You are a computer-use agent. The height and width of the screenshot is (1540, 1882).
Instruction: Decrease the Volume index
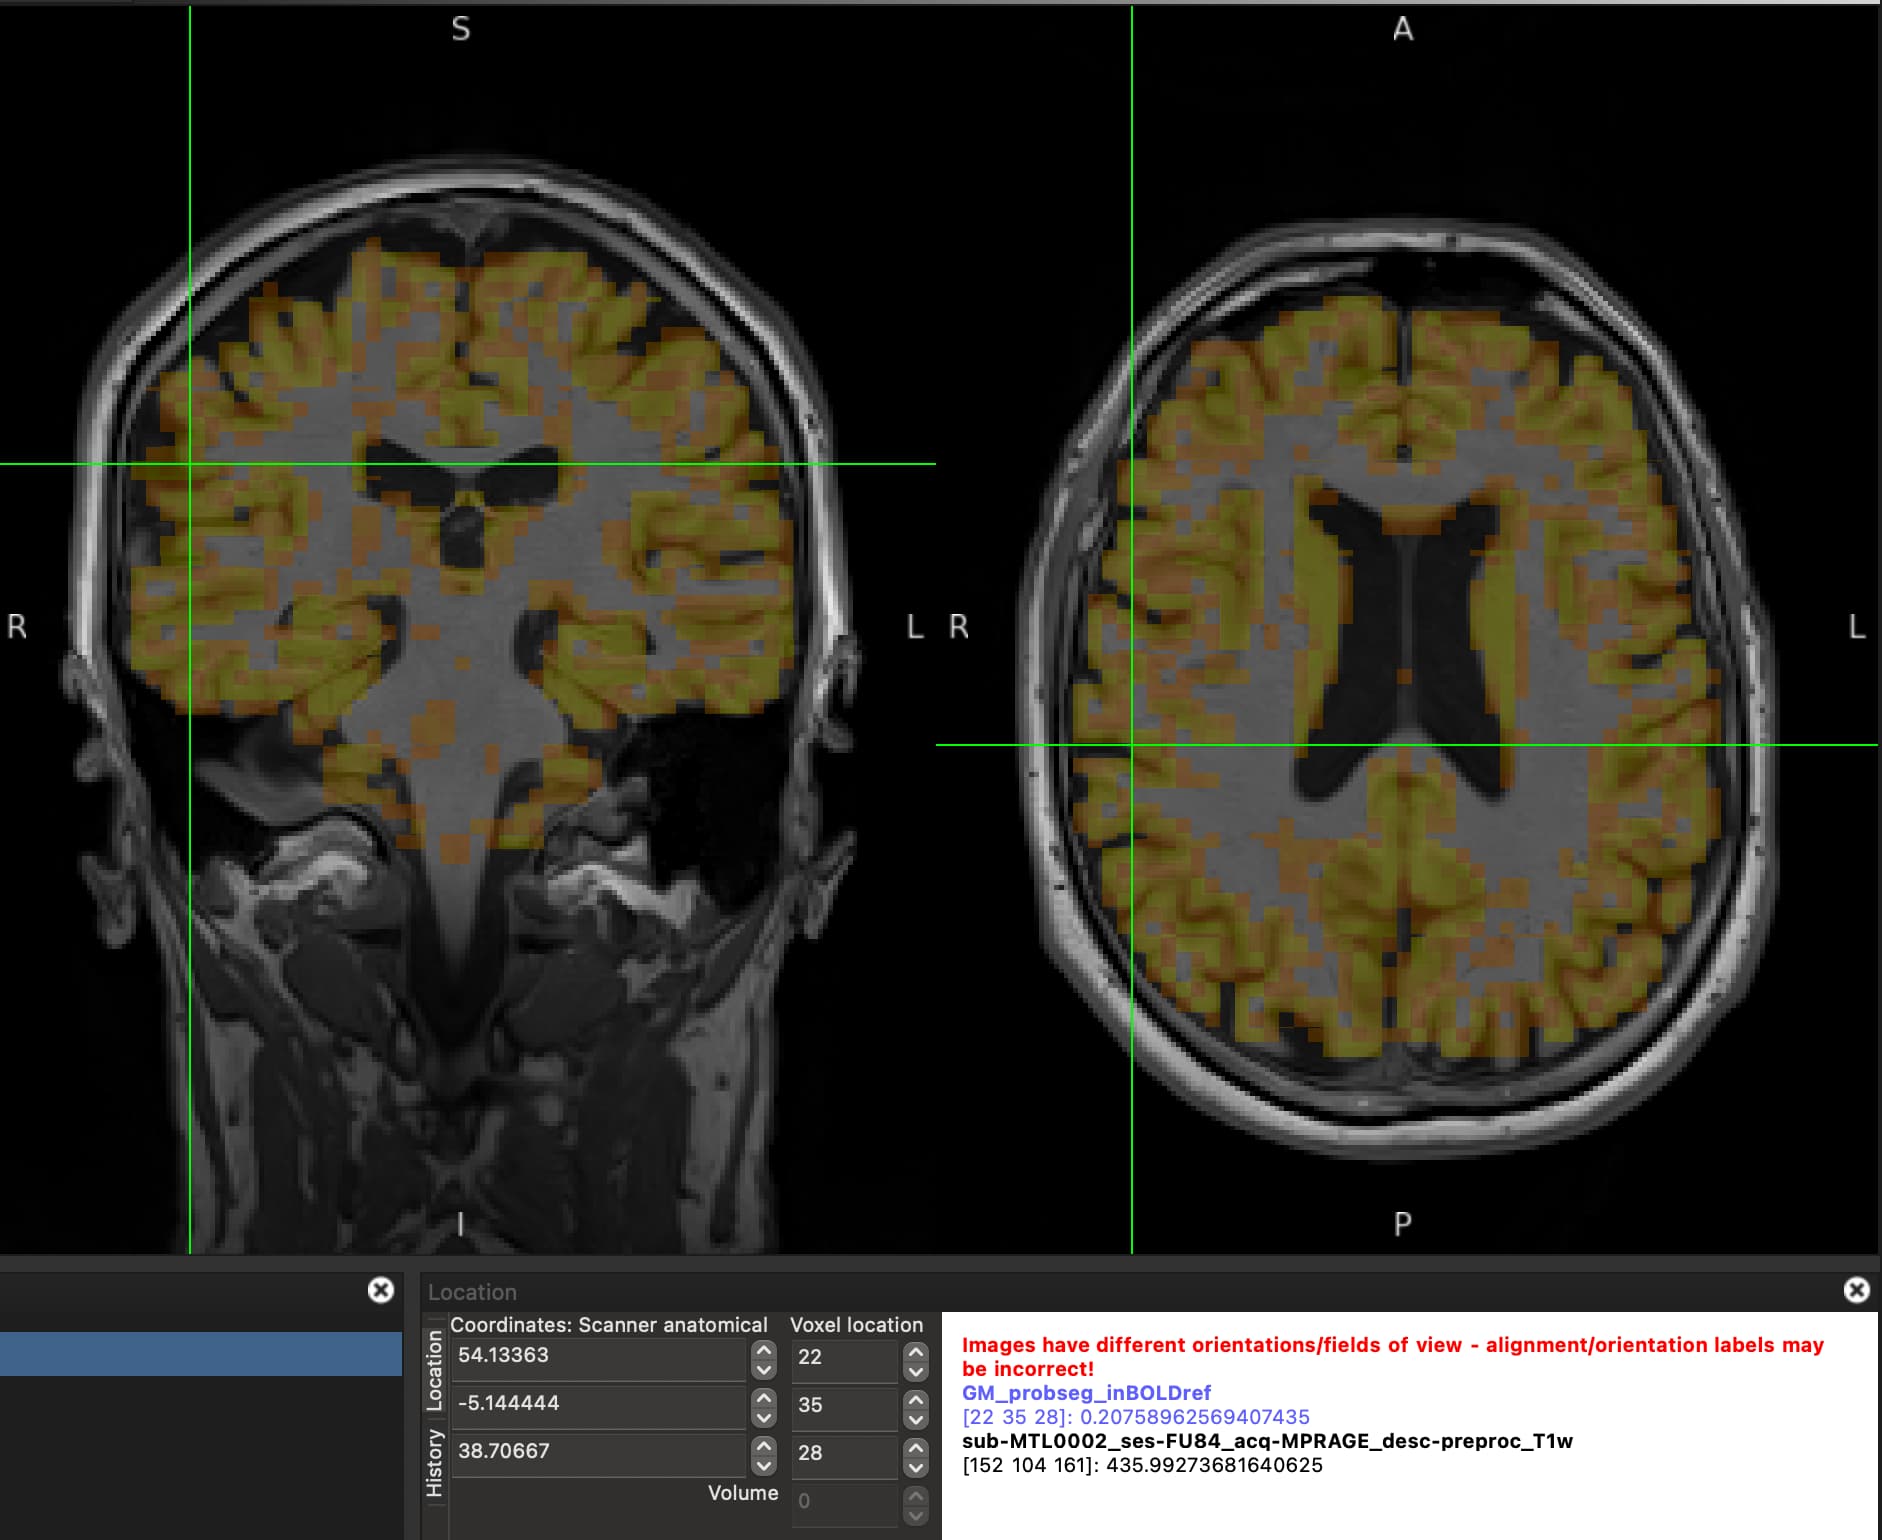pyautogui.click(x=915, y=1516)
